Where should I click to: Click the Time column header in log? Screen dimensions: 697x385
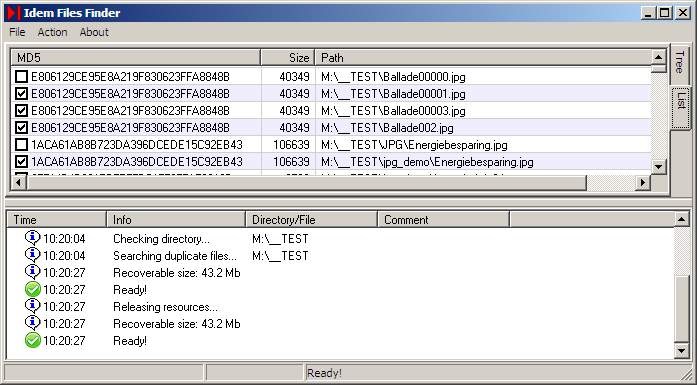click(56, 220)
